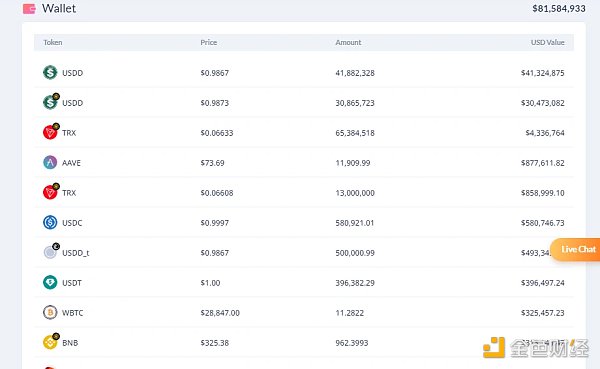Select the USDT token icon

(x=50, y=282)
